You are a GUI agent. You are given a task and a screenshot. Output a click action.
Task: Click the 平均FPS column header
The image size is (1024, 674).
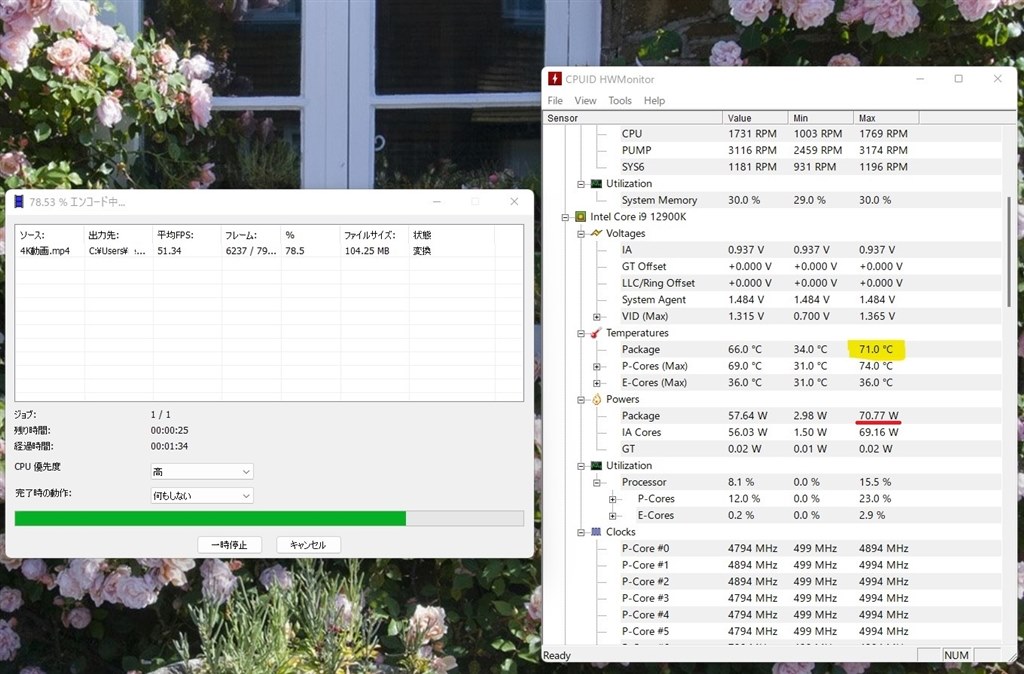click(x=186, y=234)
